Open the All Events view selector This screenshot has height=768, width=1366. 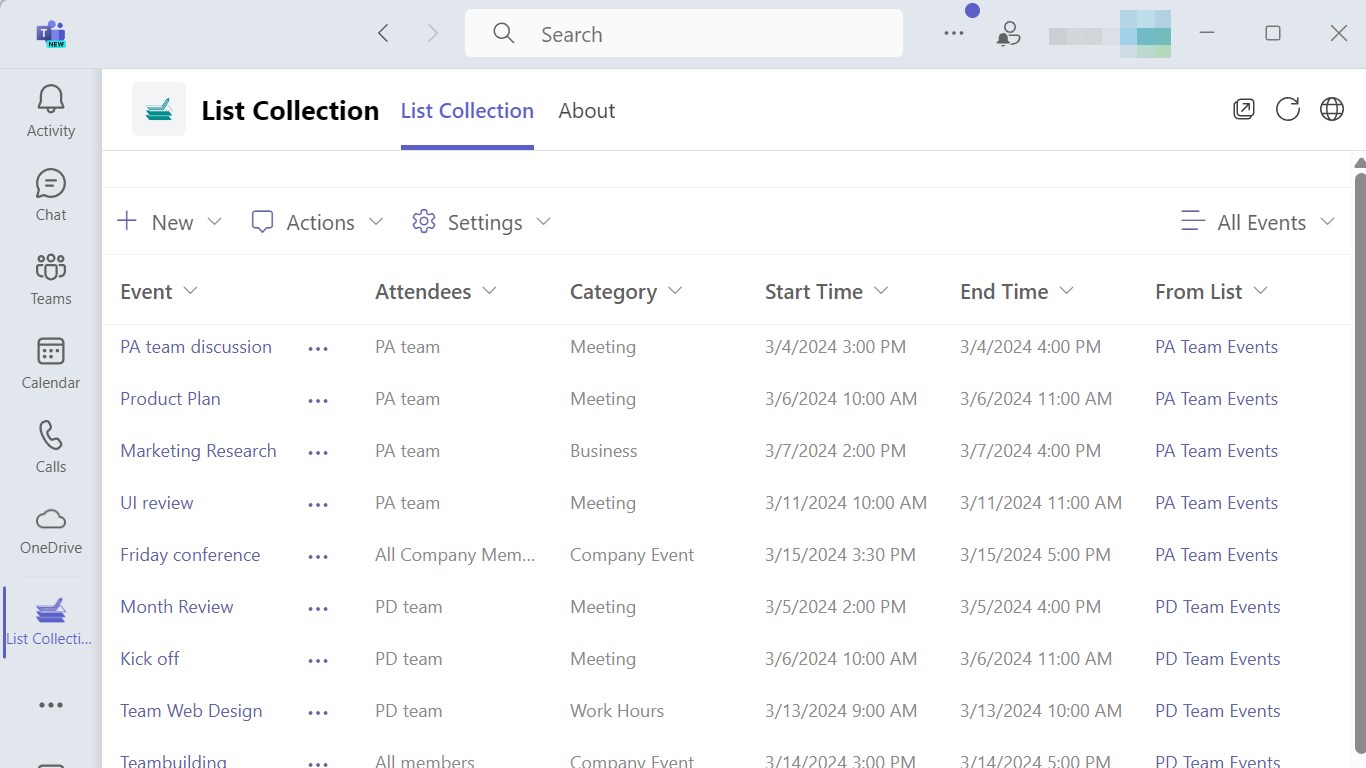click(1259, 222)
